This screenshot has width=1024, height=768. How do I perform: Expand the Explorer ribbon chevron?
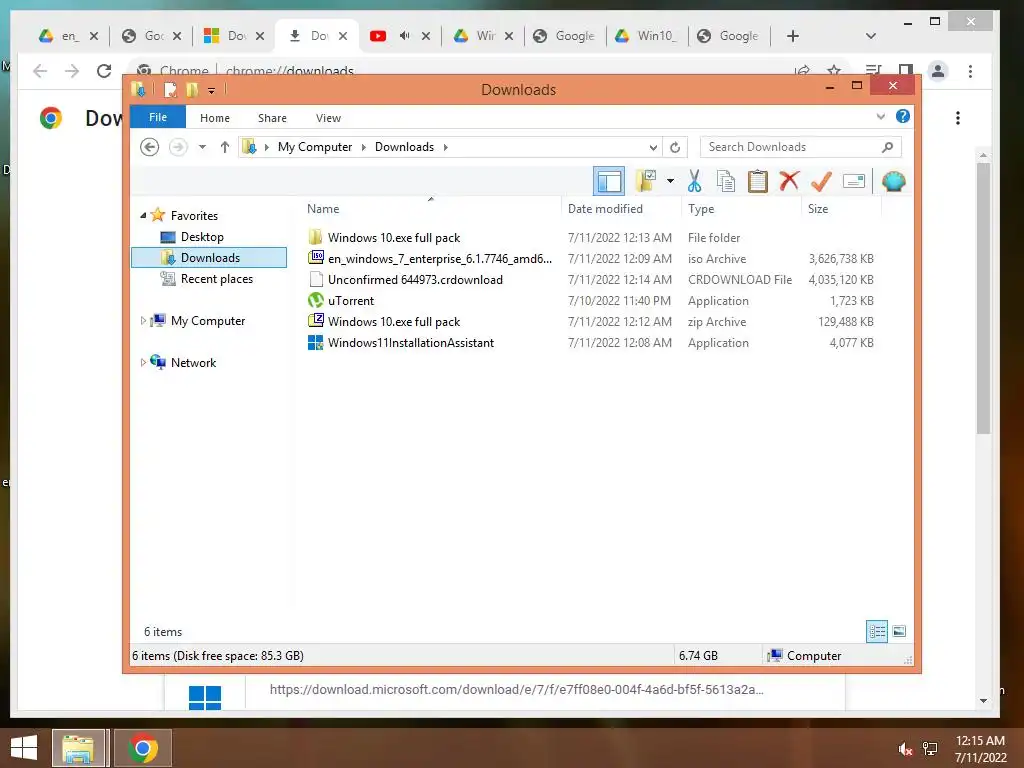[880, 117]
